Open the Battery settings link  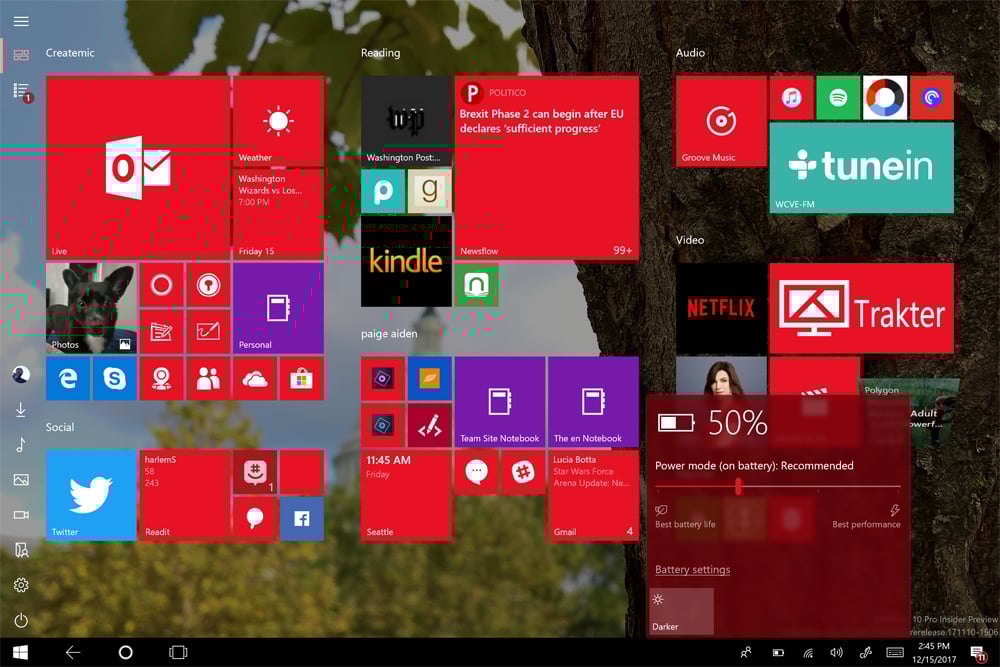click(692, 570)
